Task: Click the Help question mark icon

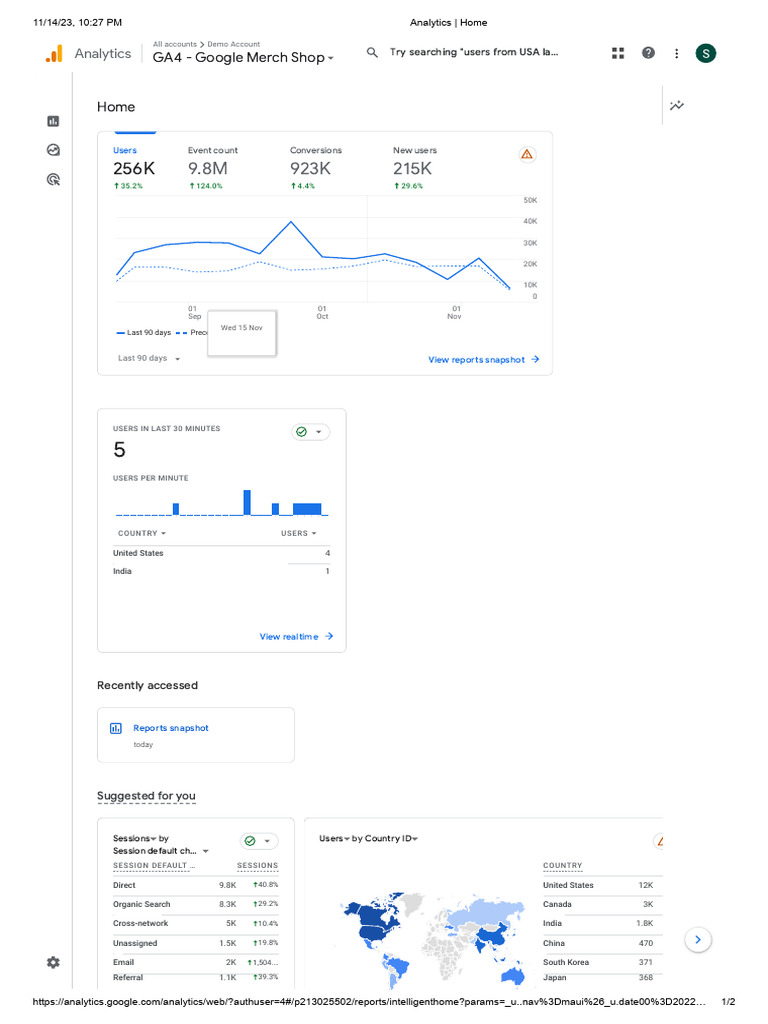Action: point(648,53)
